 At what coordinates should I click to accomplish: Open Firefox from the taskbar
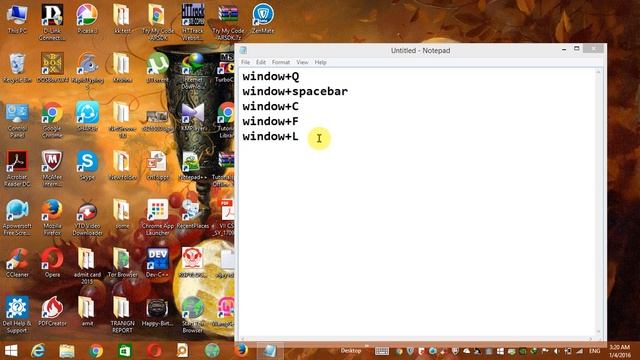[241, 351]
